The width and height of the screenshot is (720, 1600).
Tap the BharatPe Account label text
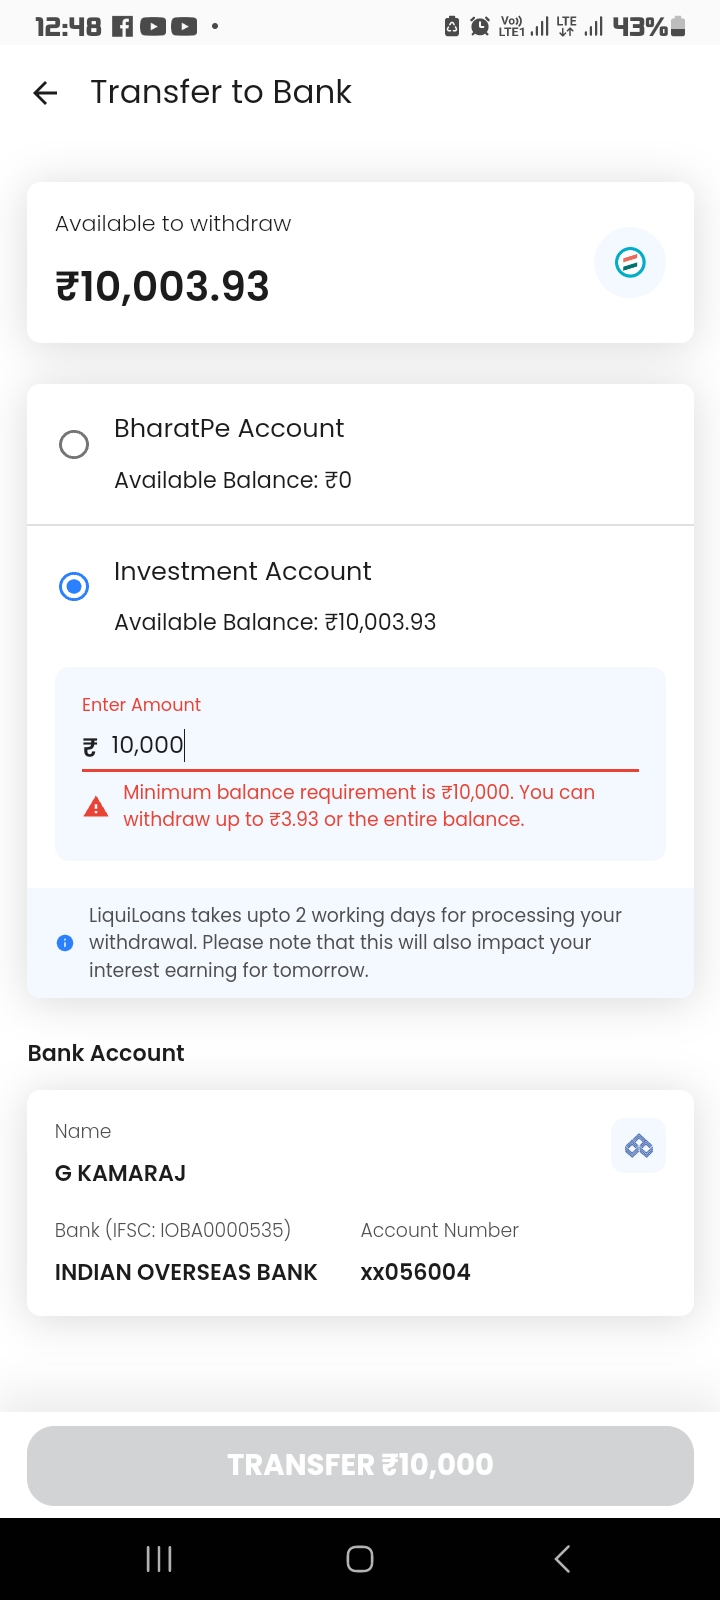229,429
